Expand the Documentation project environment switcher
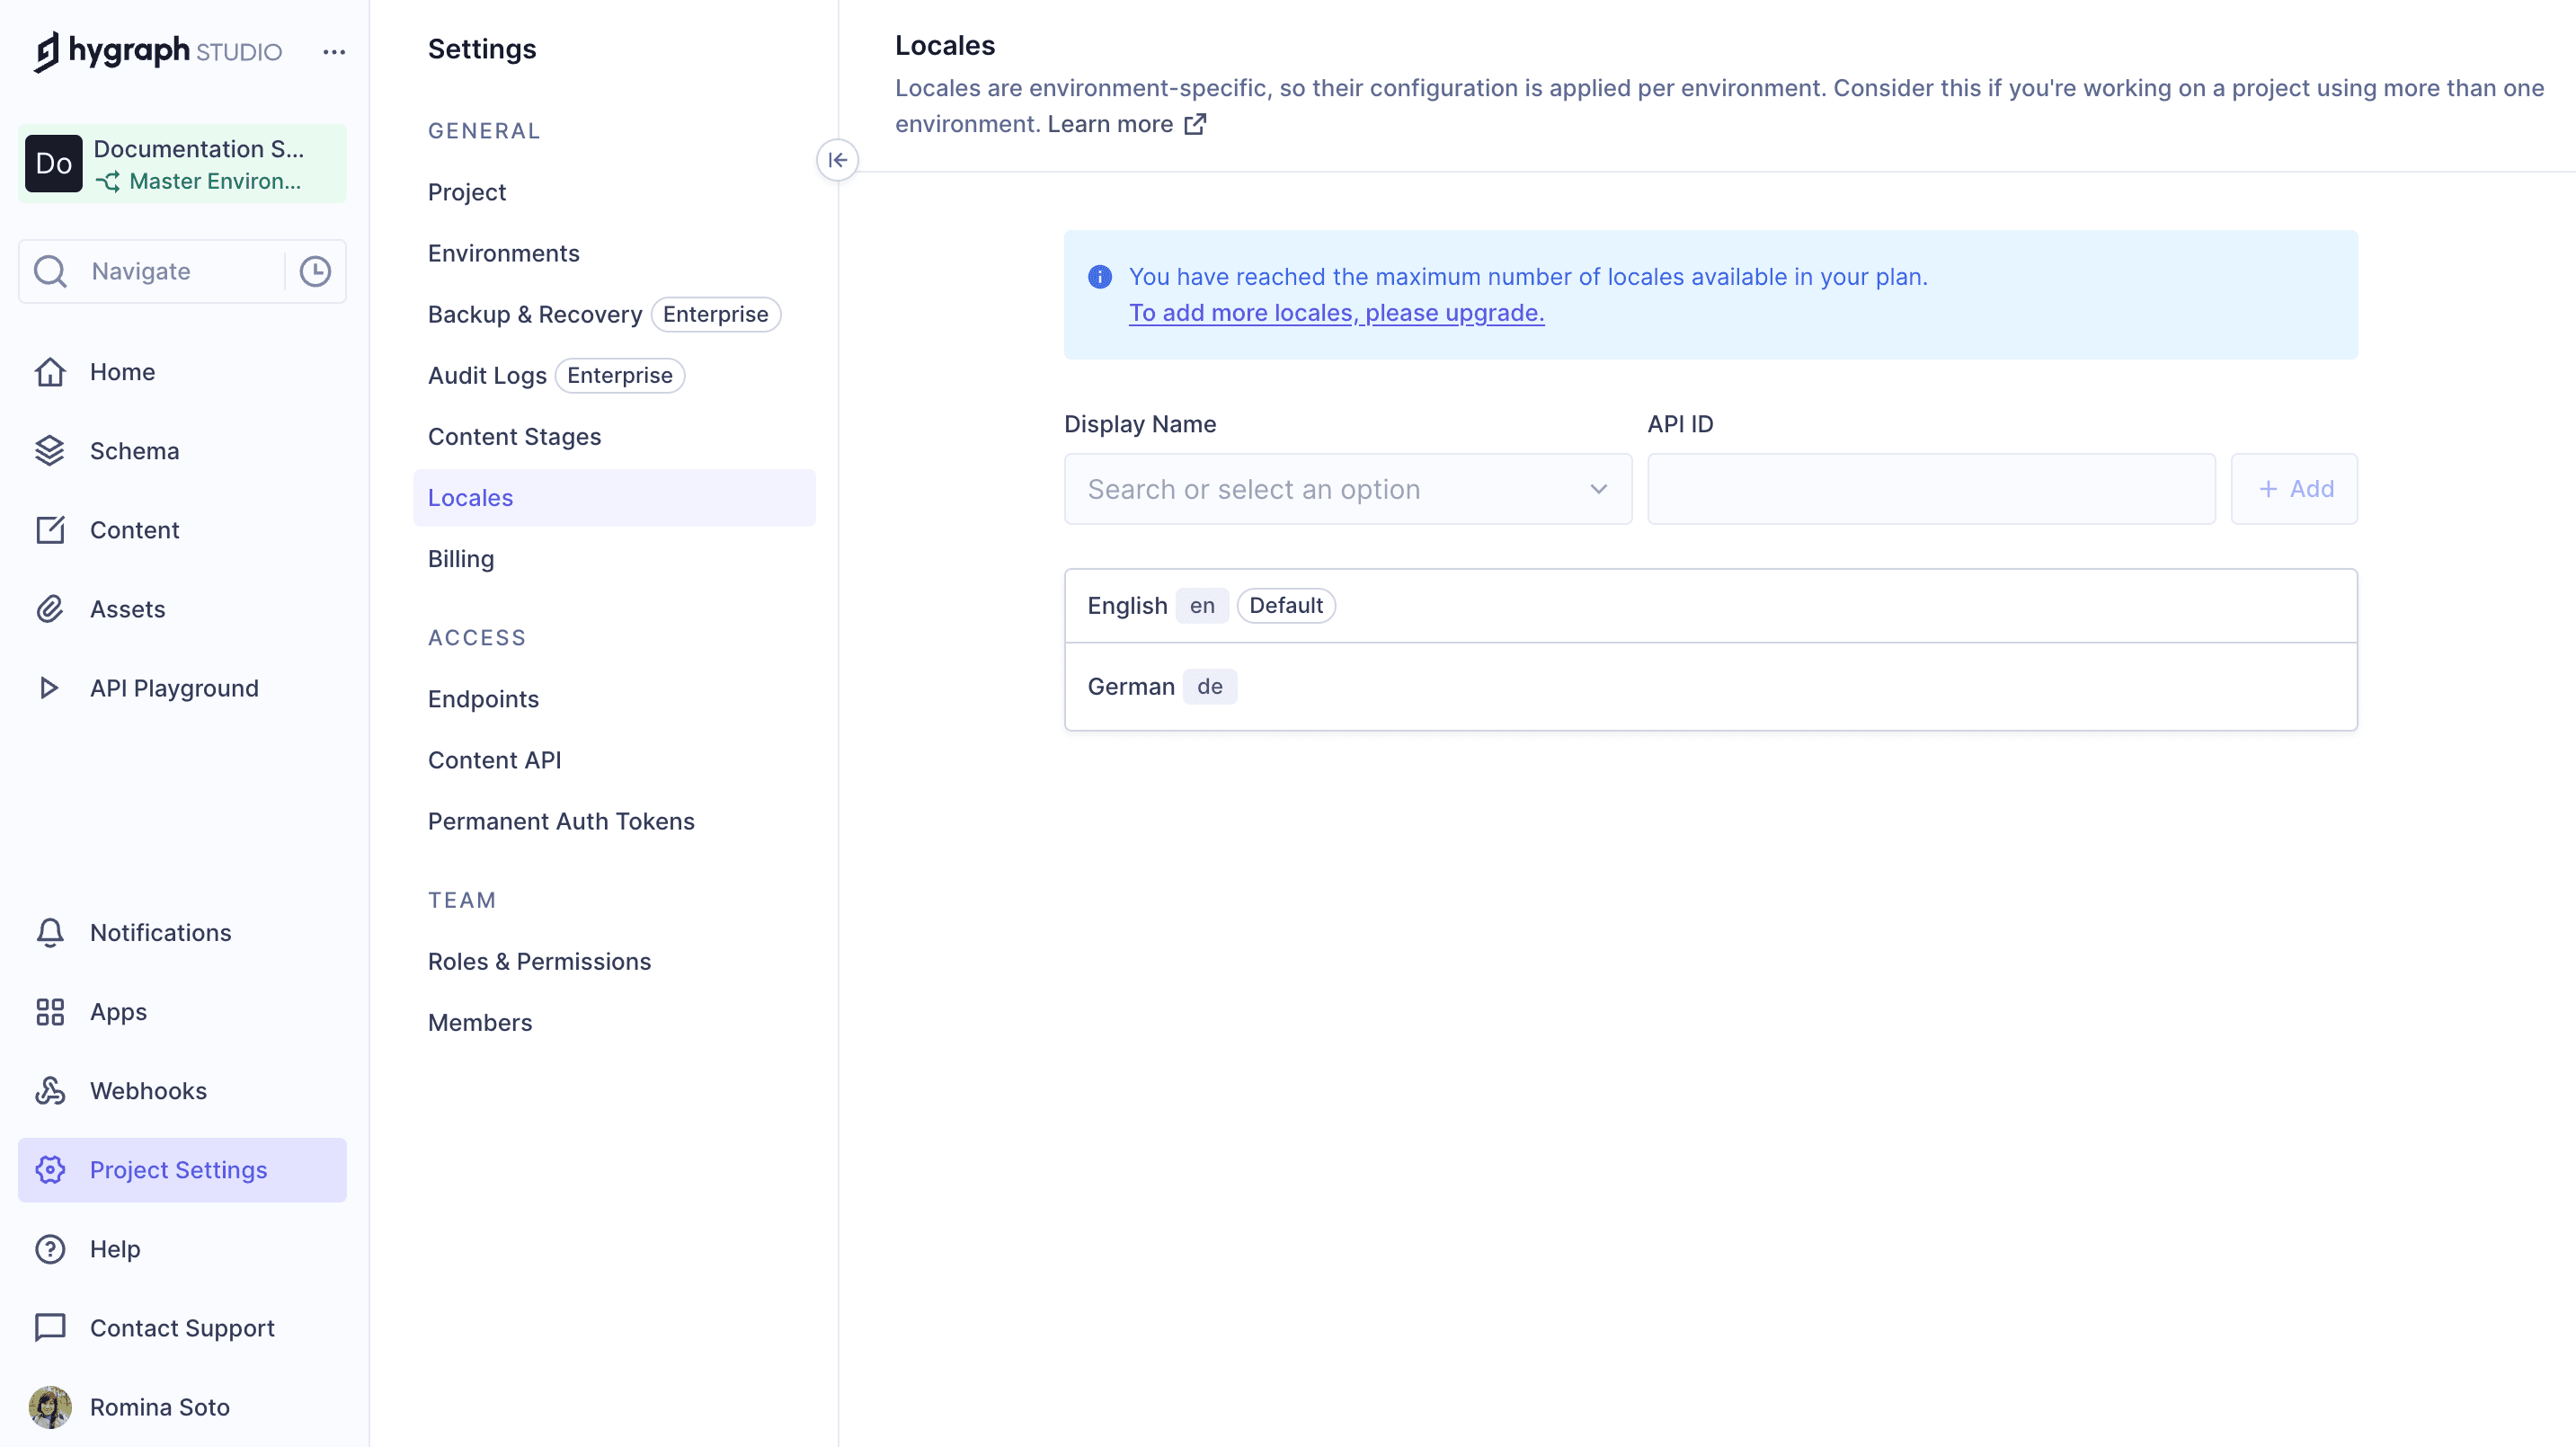 point(181,164)
